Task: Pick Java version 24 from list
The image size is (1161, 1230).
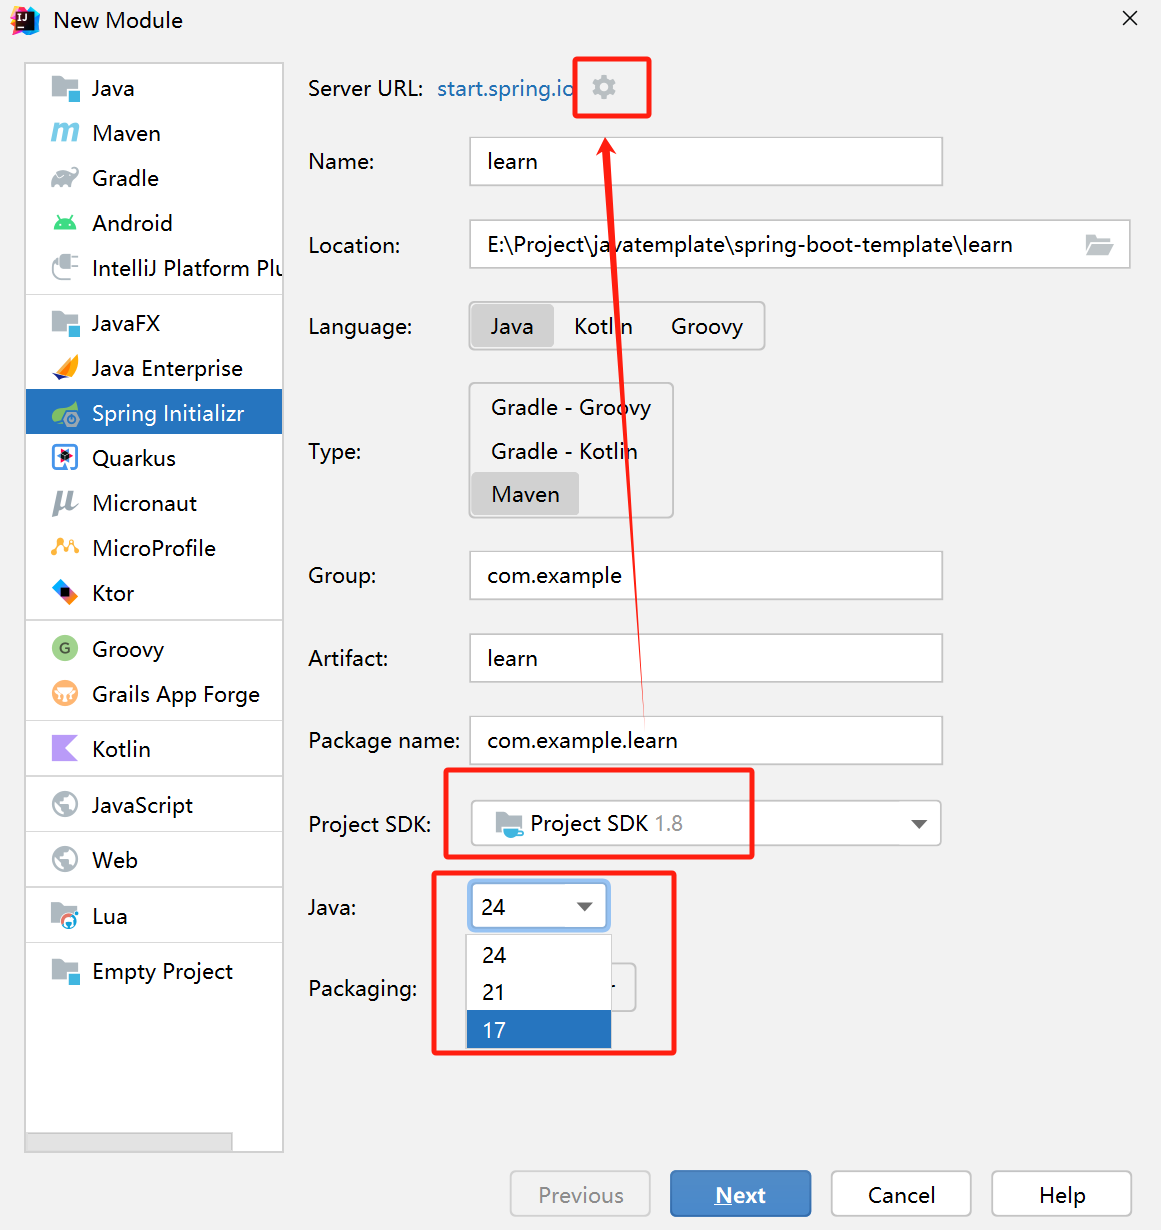Action: point(538,955)
